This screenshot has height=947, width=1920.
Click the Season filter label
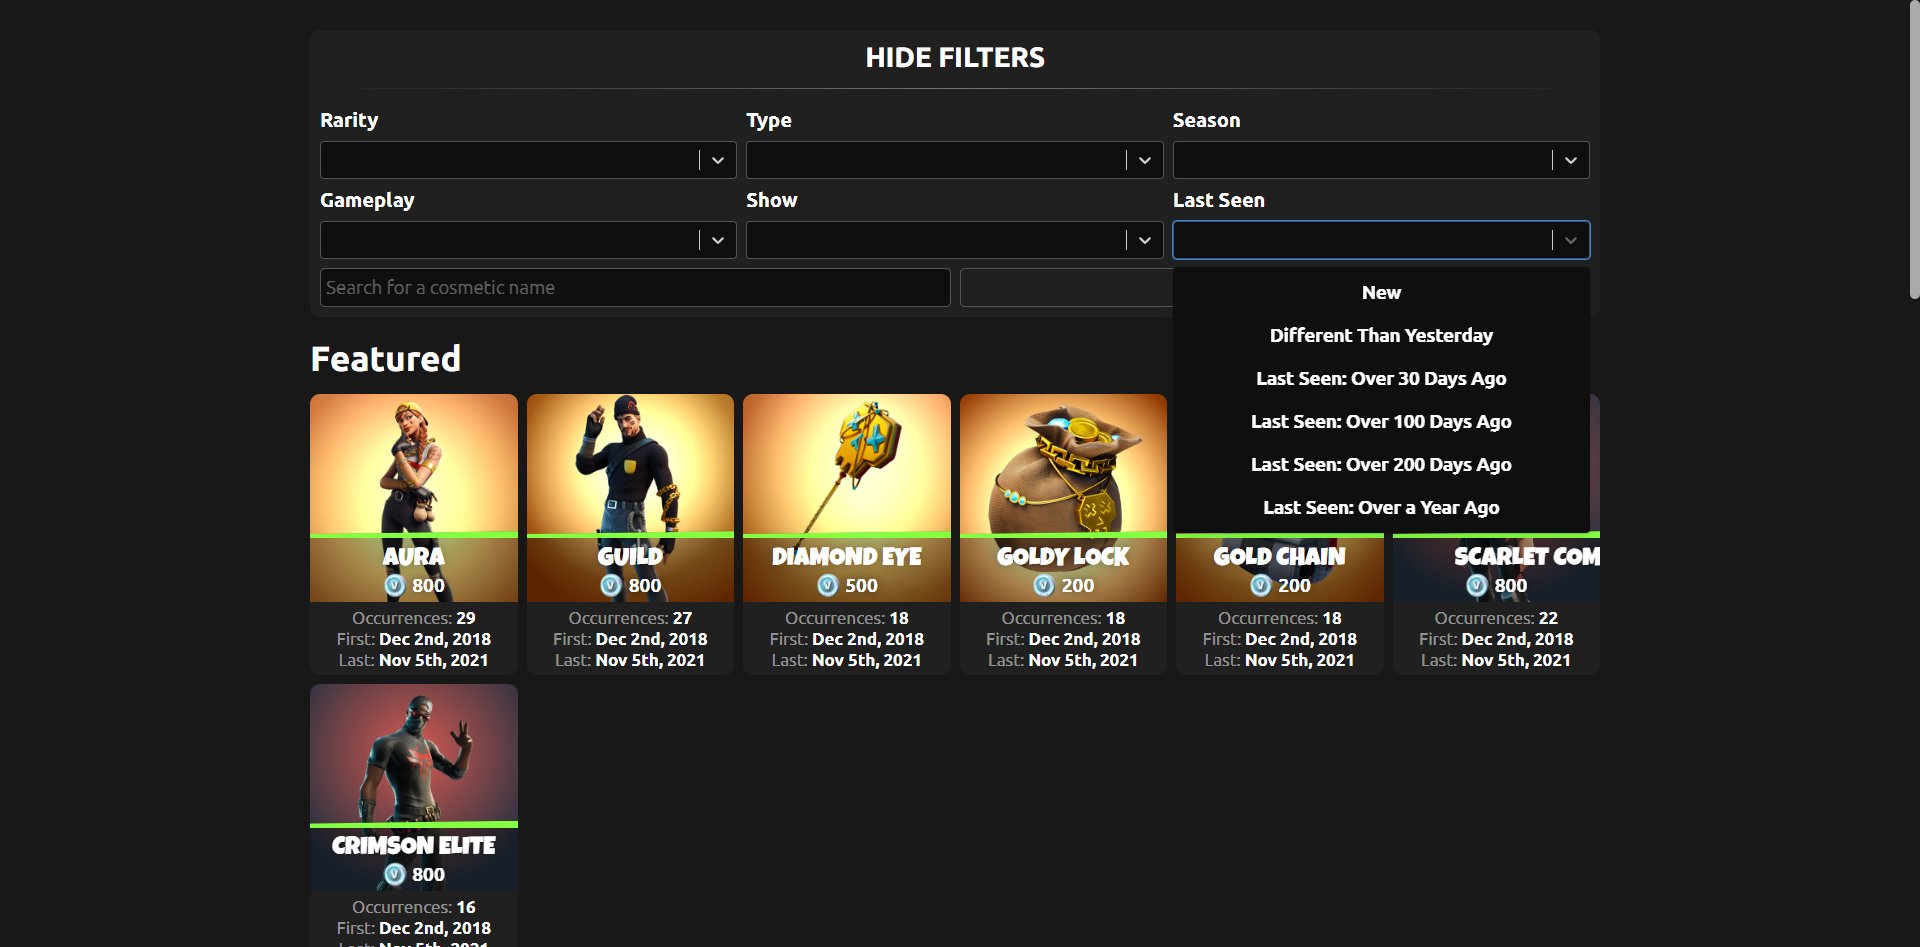coord(1206,120)
